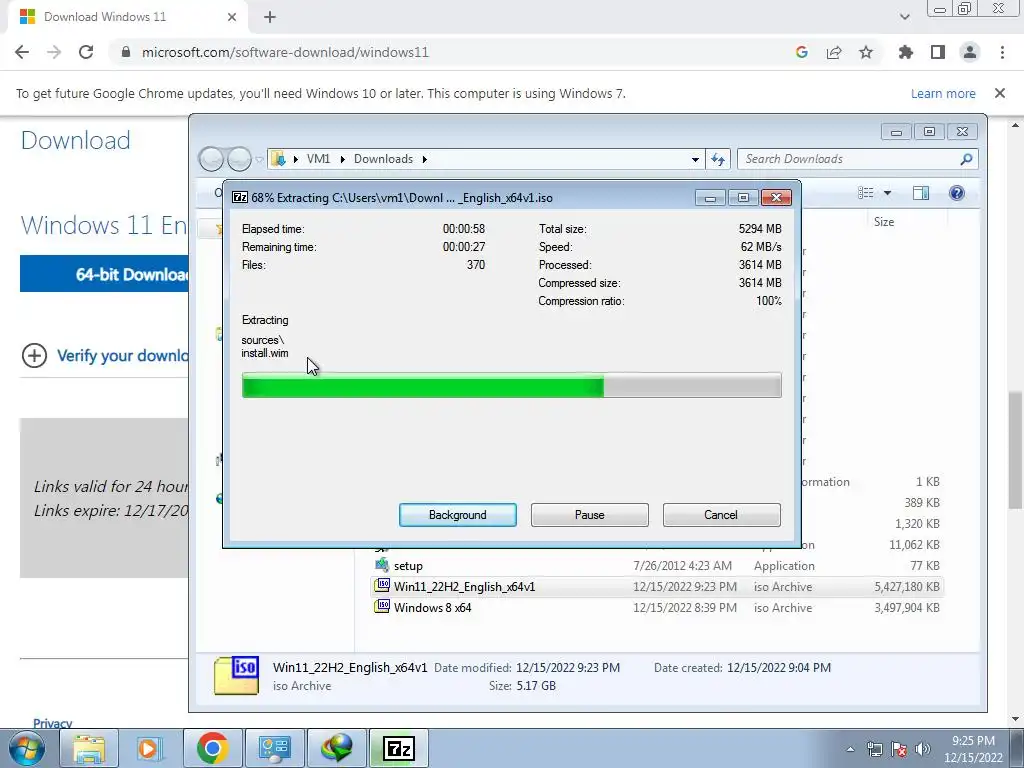Click the Chrome address bar URL
This screenshot has width=1024, height=768.
click(285, 52)
